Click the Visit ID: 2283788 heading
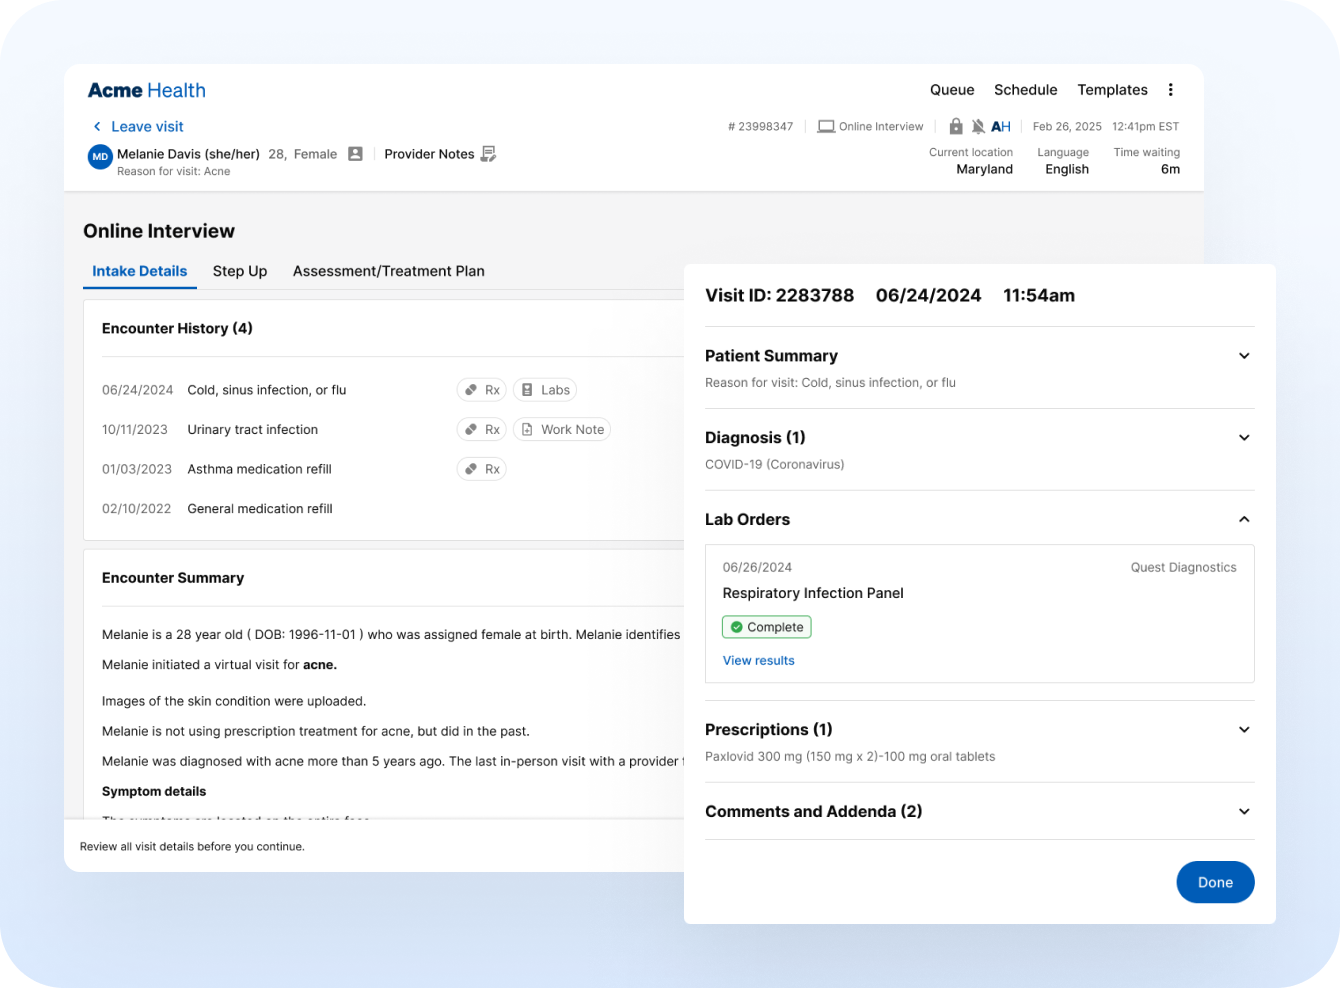The width and height of the screenshot is (1340, 988). pyautogui.click(x=780, y=296)
